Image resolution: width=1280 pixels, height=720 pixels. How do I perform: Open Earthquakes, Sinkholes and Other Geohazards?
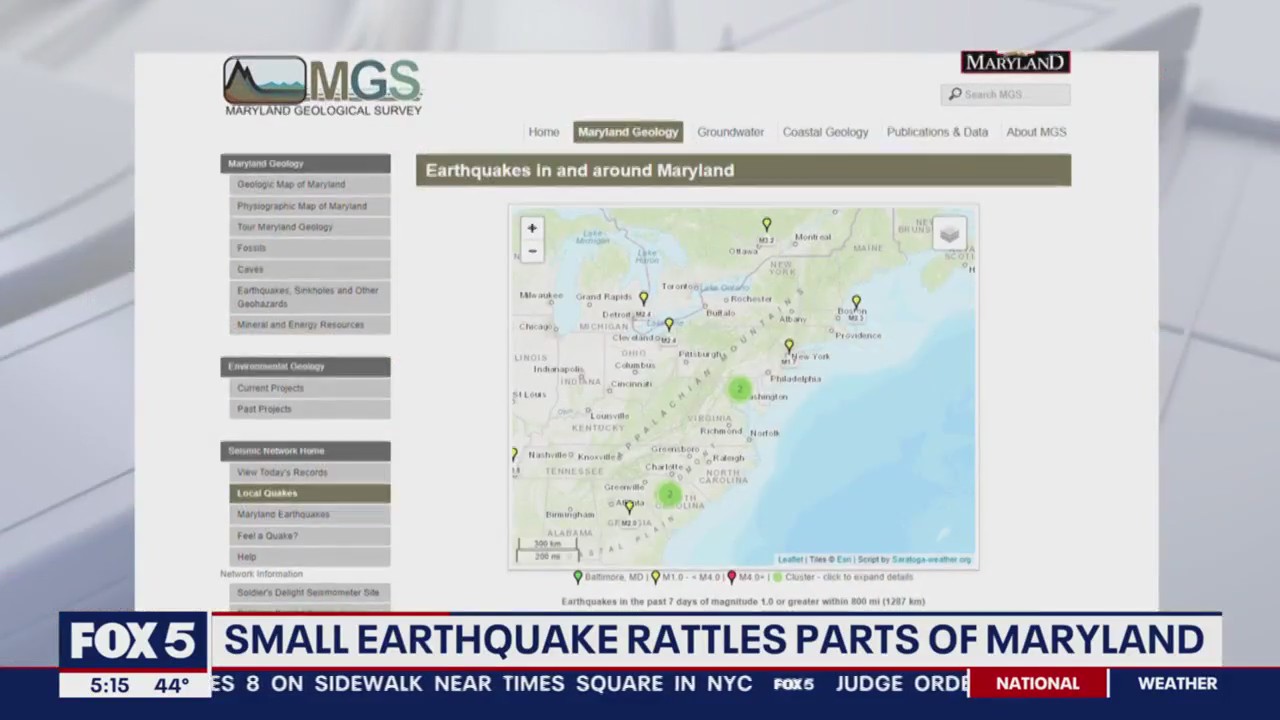[x=310, y=297]
